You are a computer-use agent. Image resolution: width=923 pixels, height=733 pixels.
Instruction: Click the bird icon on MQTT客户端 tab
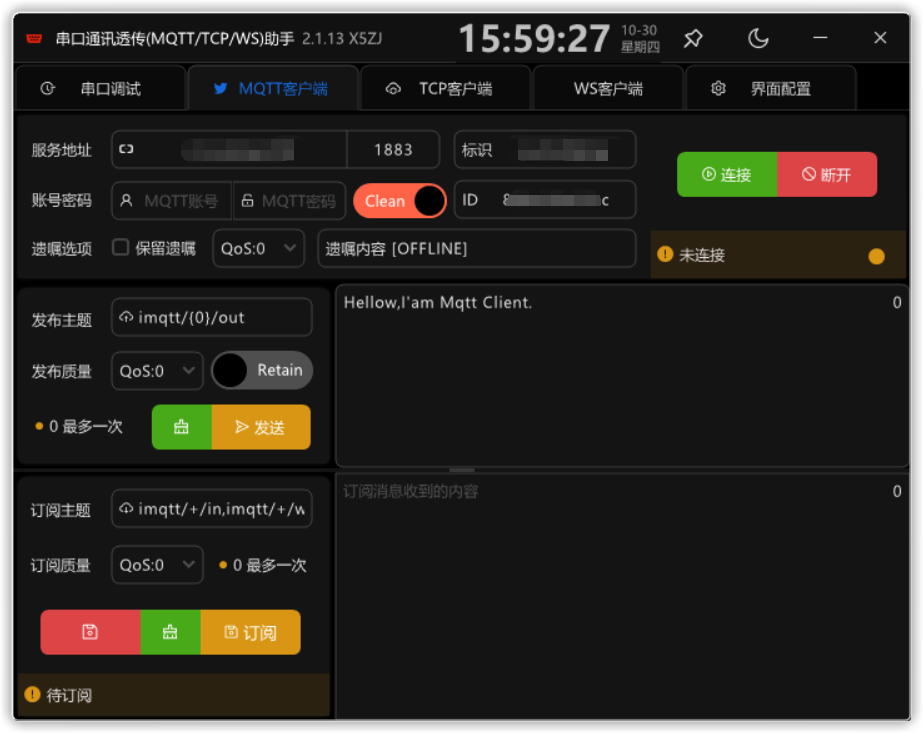coord(220,88)
